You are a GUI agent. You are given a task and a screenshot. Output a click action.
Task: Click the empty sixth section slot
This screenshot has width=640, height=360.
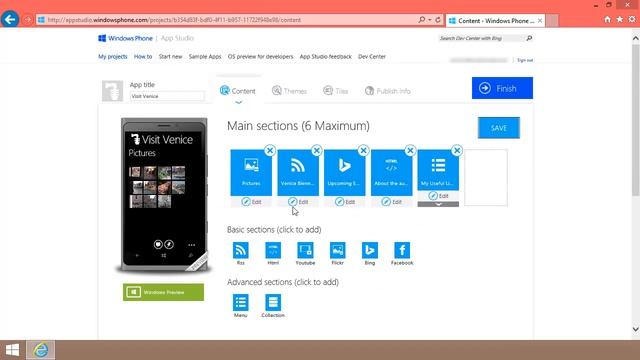click(486, 178)
